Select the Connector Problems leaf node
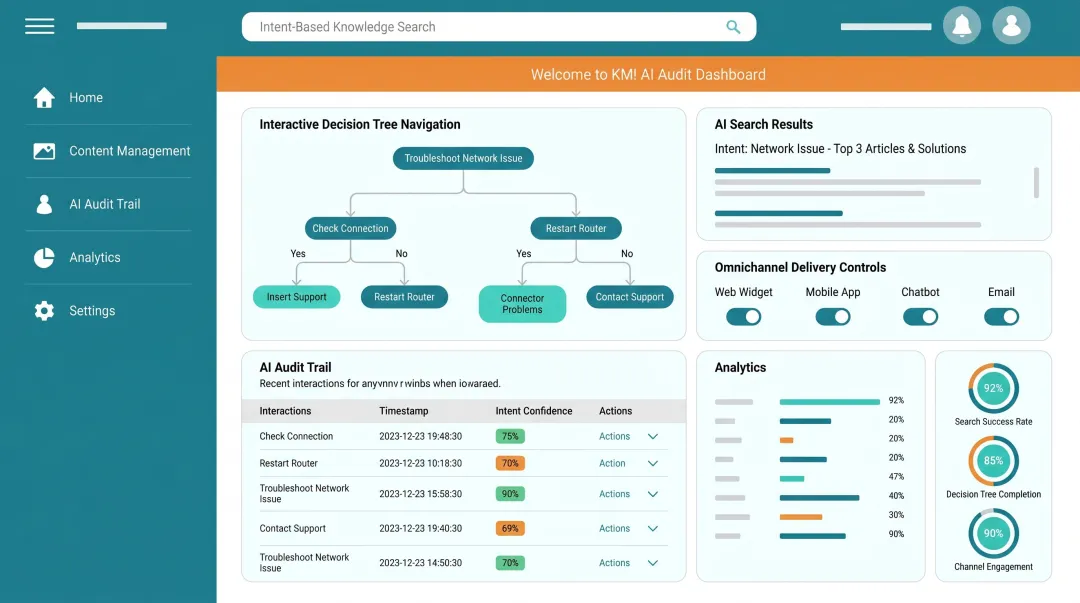 tap(522, 304)
